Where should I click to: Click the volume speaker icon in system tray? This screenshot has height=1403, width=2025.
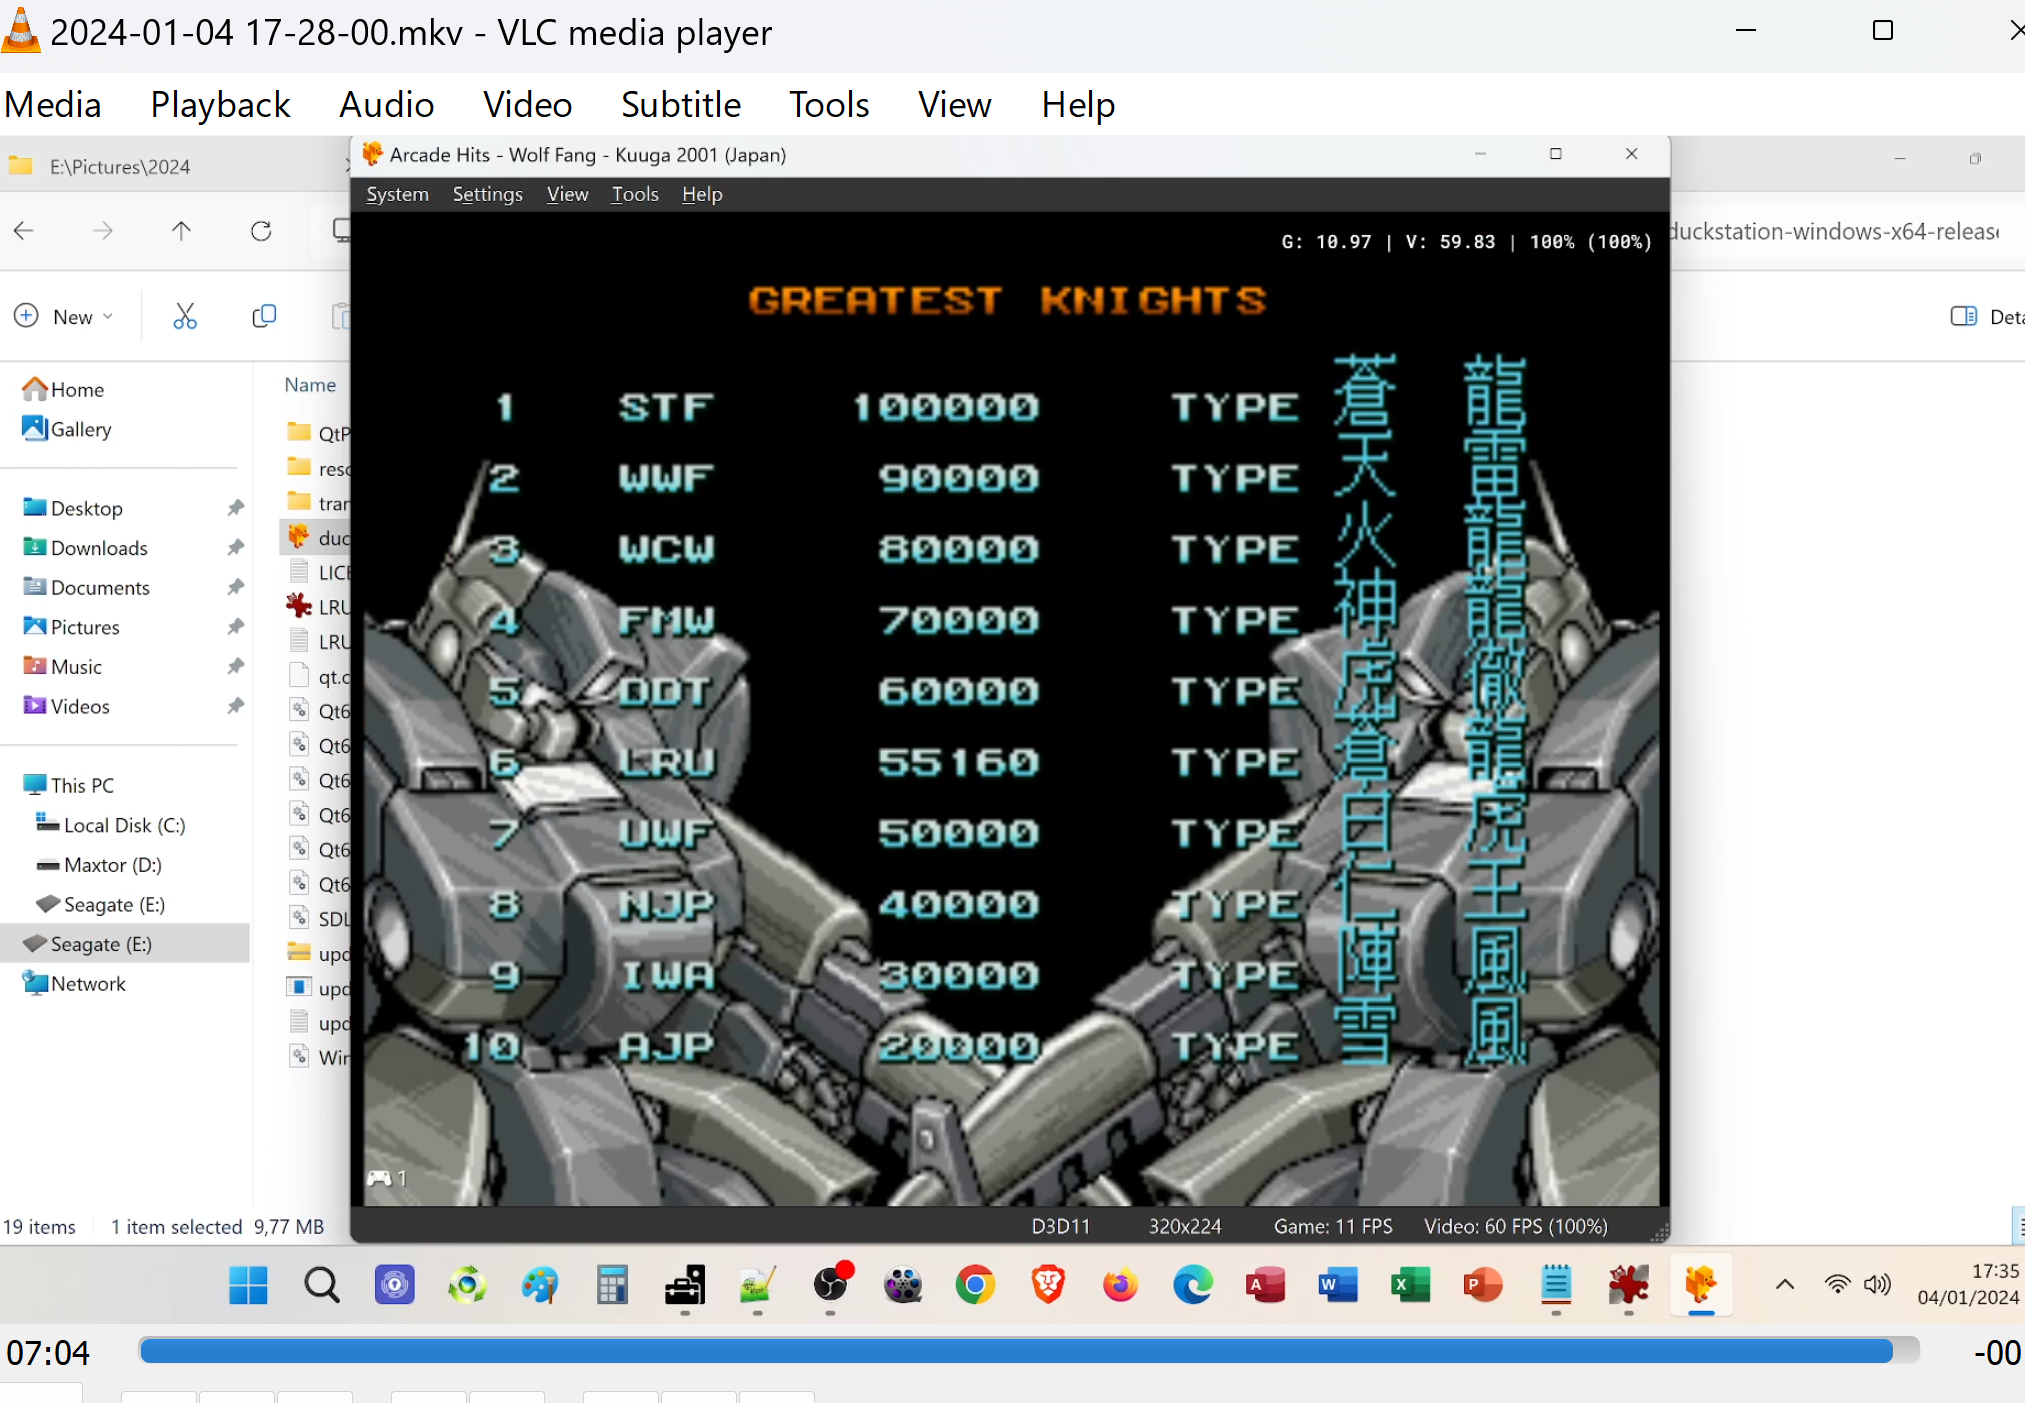pos(1877,1285)
